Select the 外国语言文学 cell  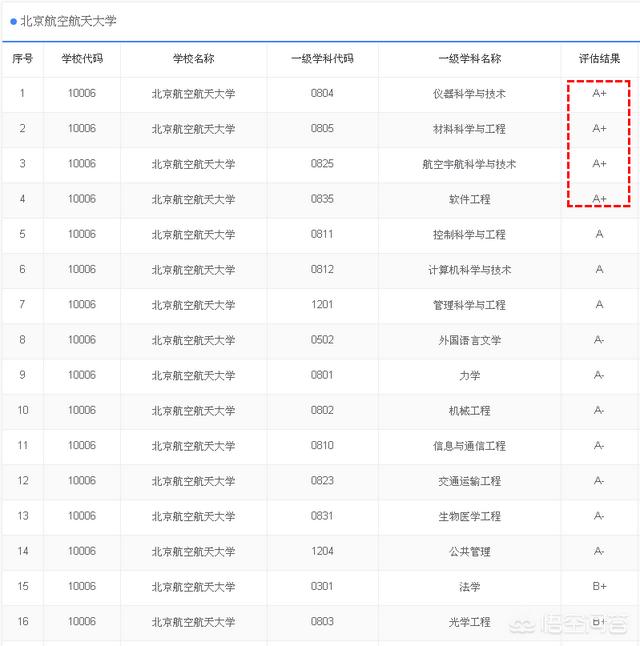click(x=469, y=340)
